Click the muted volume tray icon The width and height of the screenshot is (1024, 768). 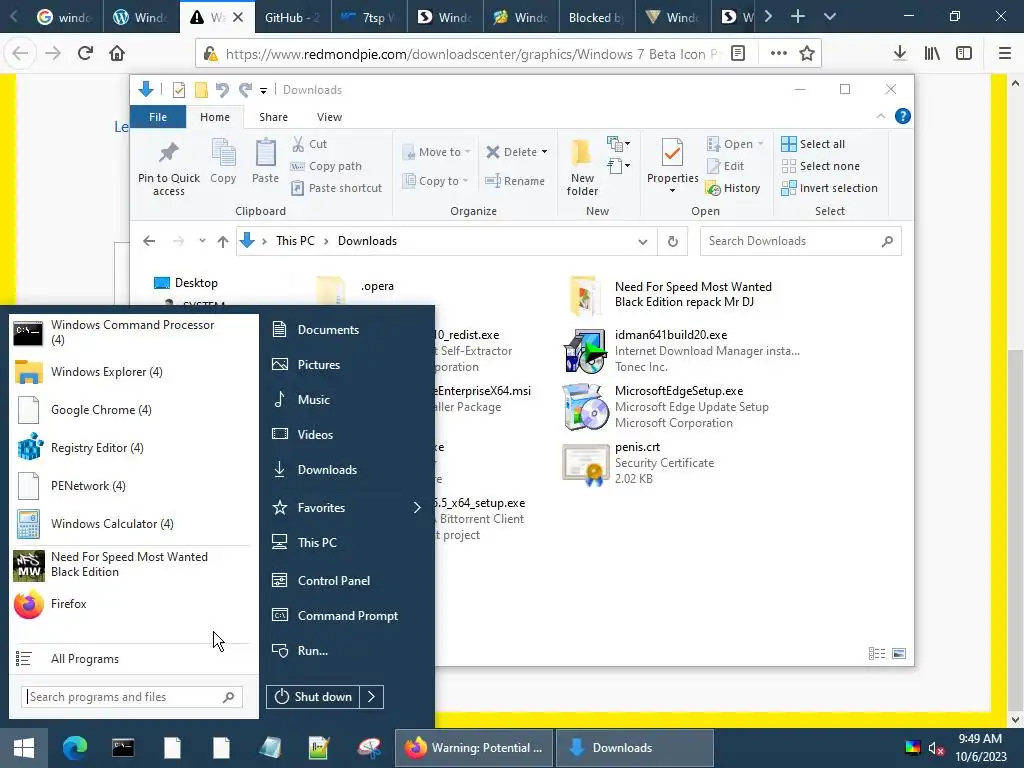pyautogui.click(x=936, y=748)
